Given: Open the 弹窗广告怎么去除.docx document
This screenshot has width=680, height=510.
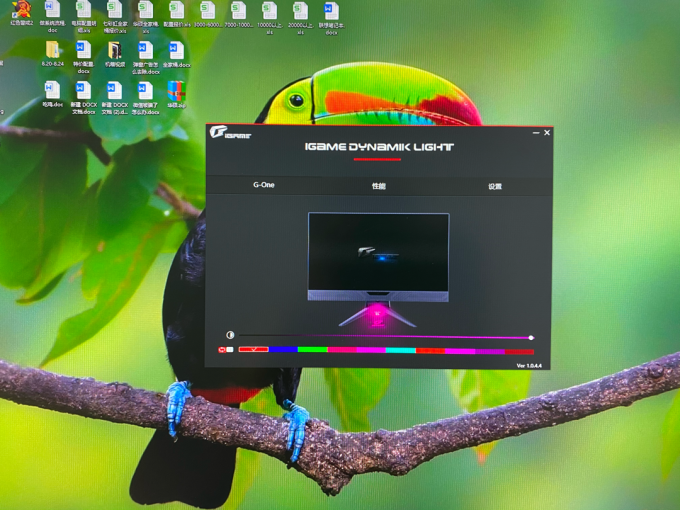Looking at the screenshot, I should [145, 58].
